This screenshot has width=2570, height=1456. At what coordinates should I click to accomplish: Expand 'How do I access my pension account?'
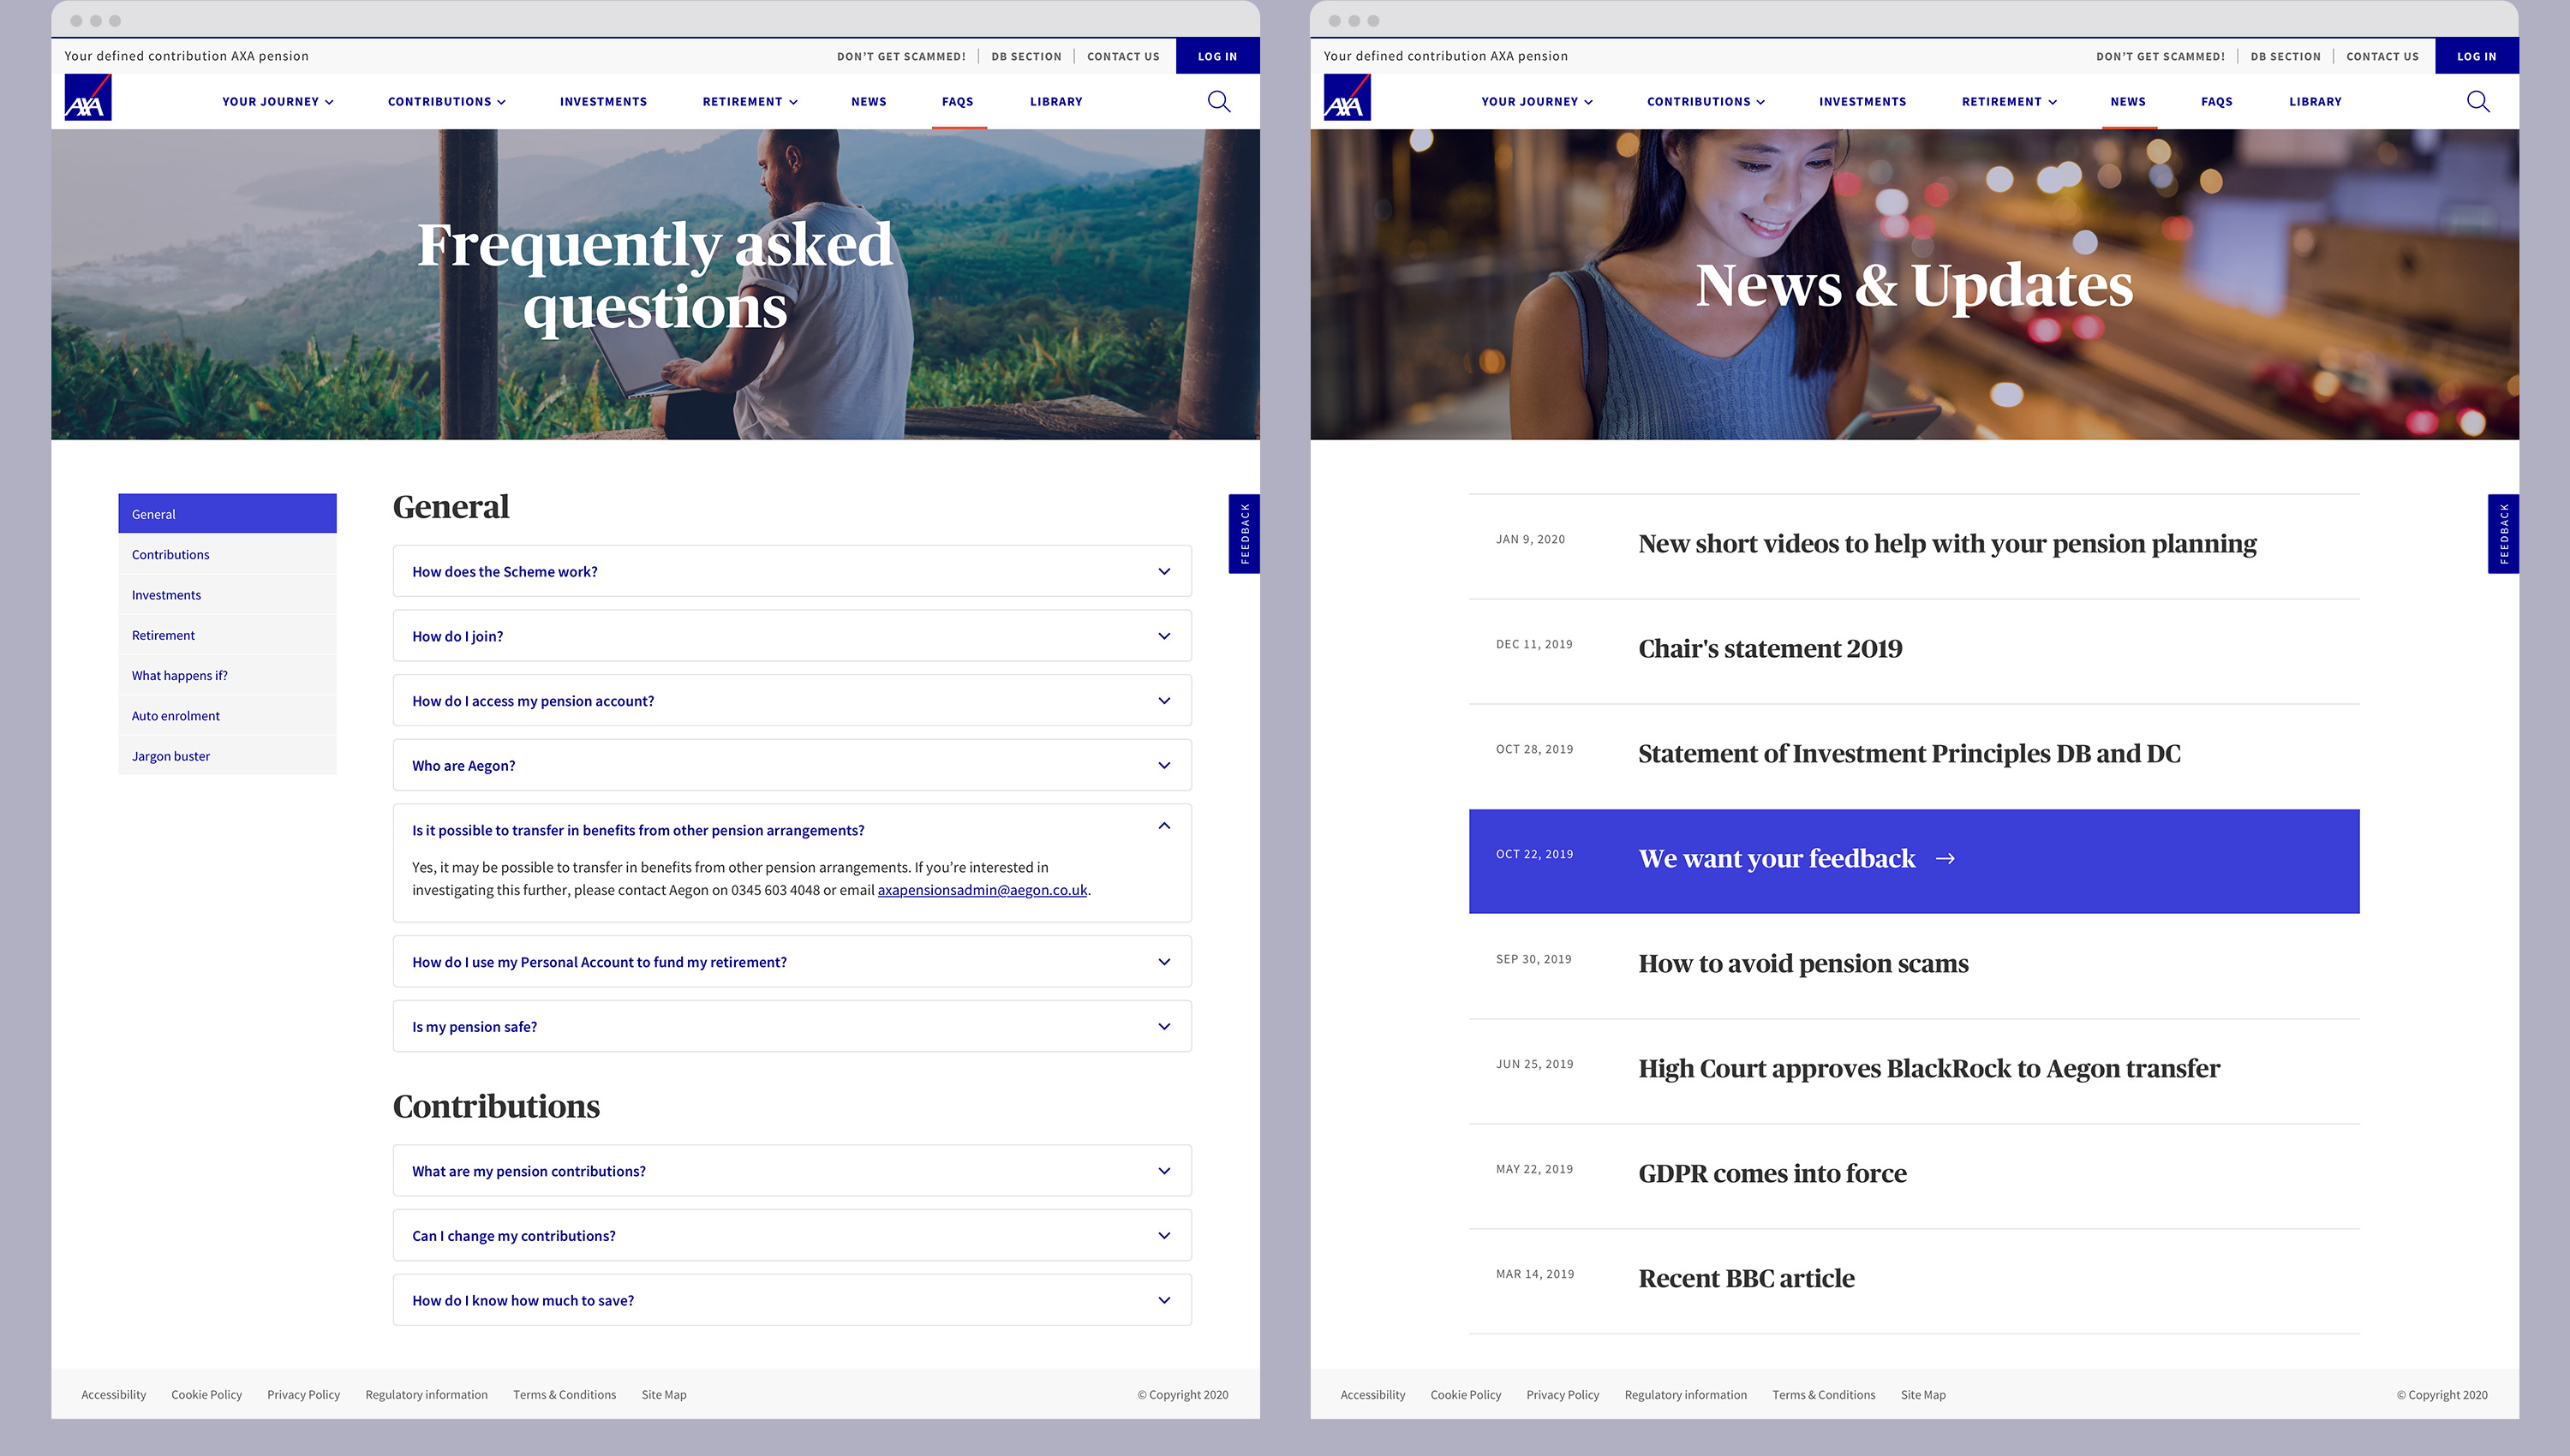(x=792, y=701)
